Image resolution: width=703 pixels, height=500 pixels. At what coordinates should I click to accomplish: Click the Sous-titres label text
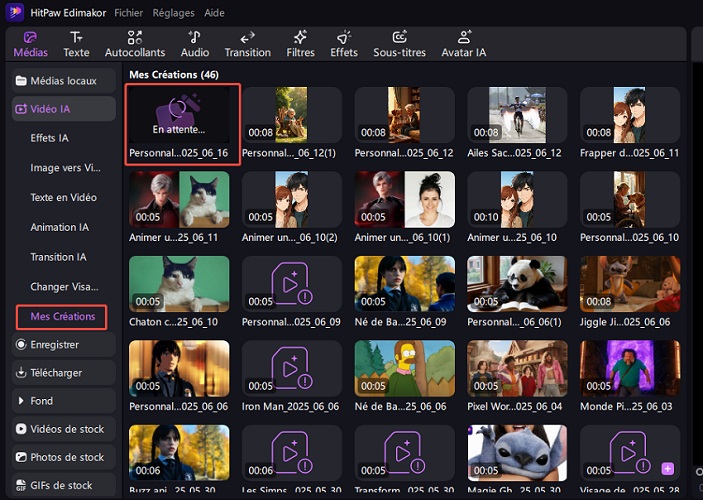pos(399,52)
